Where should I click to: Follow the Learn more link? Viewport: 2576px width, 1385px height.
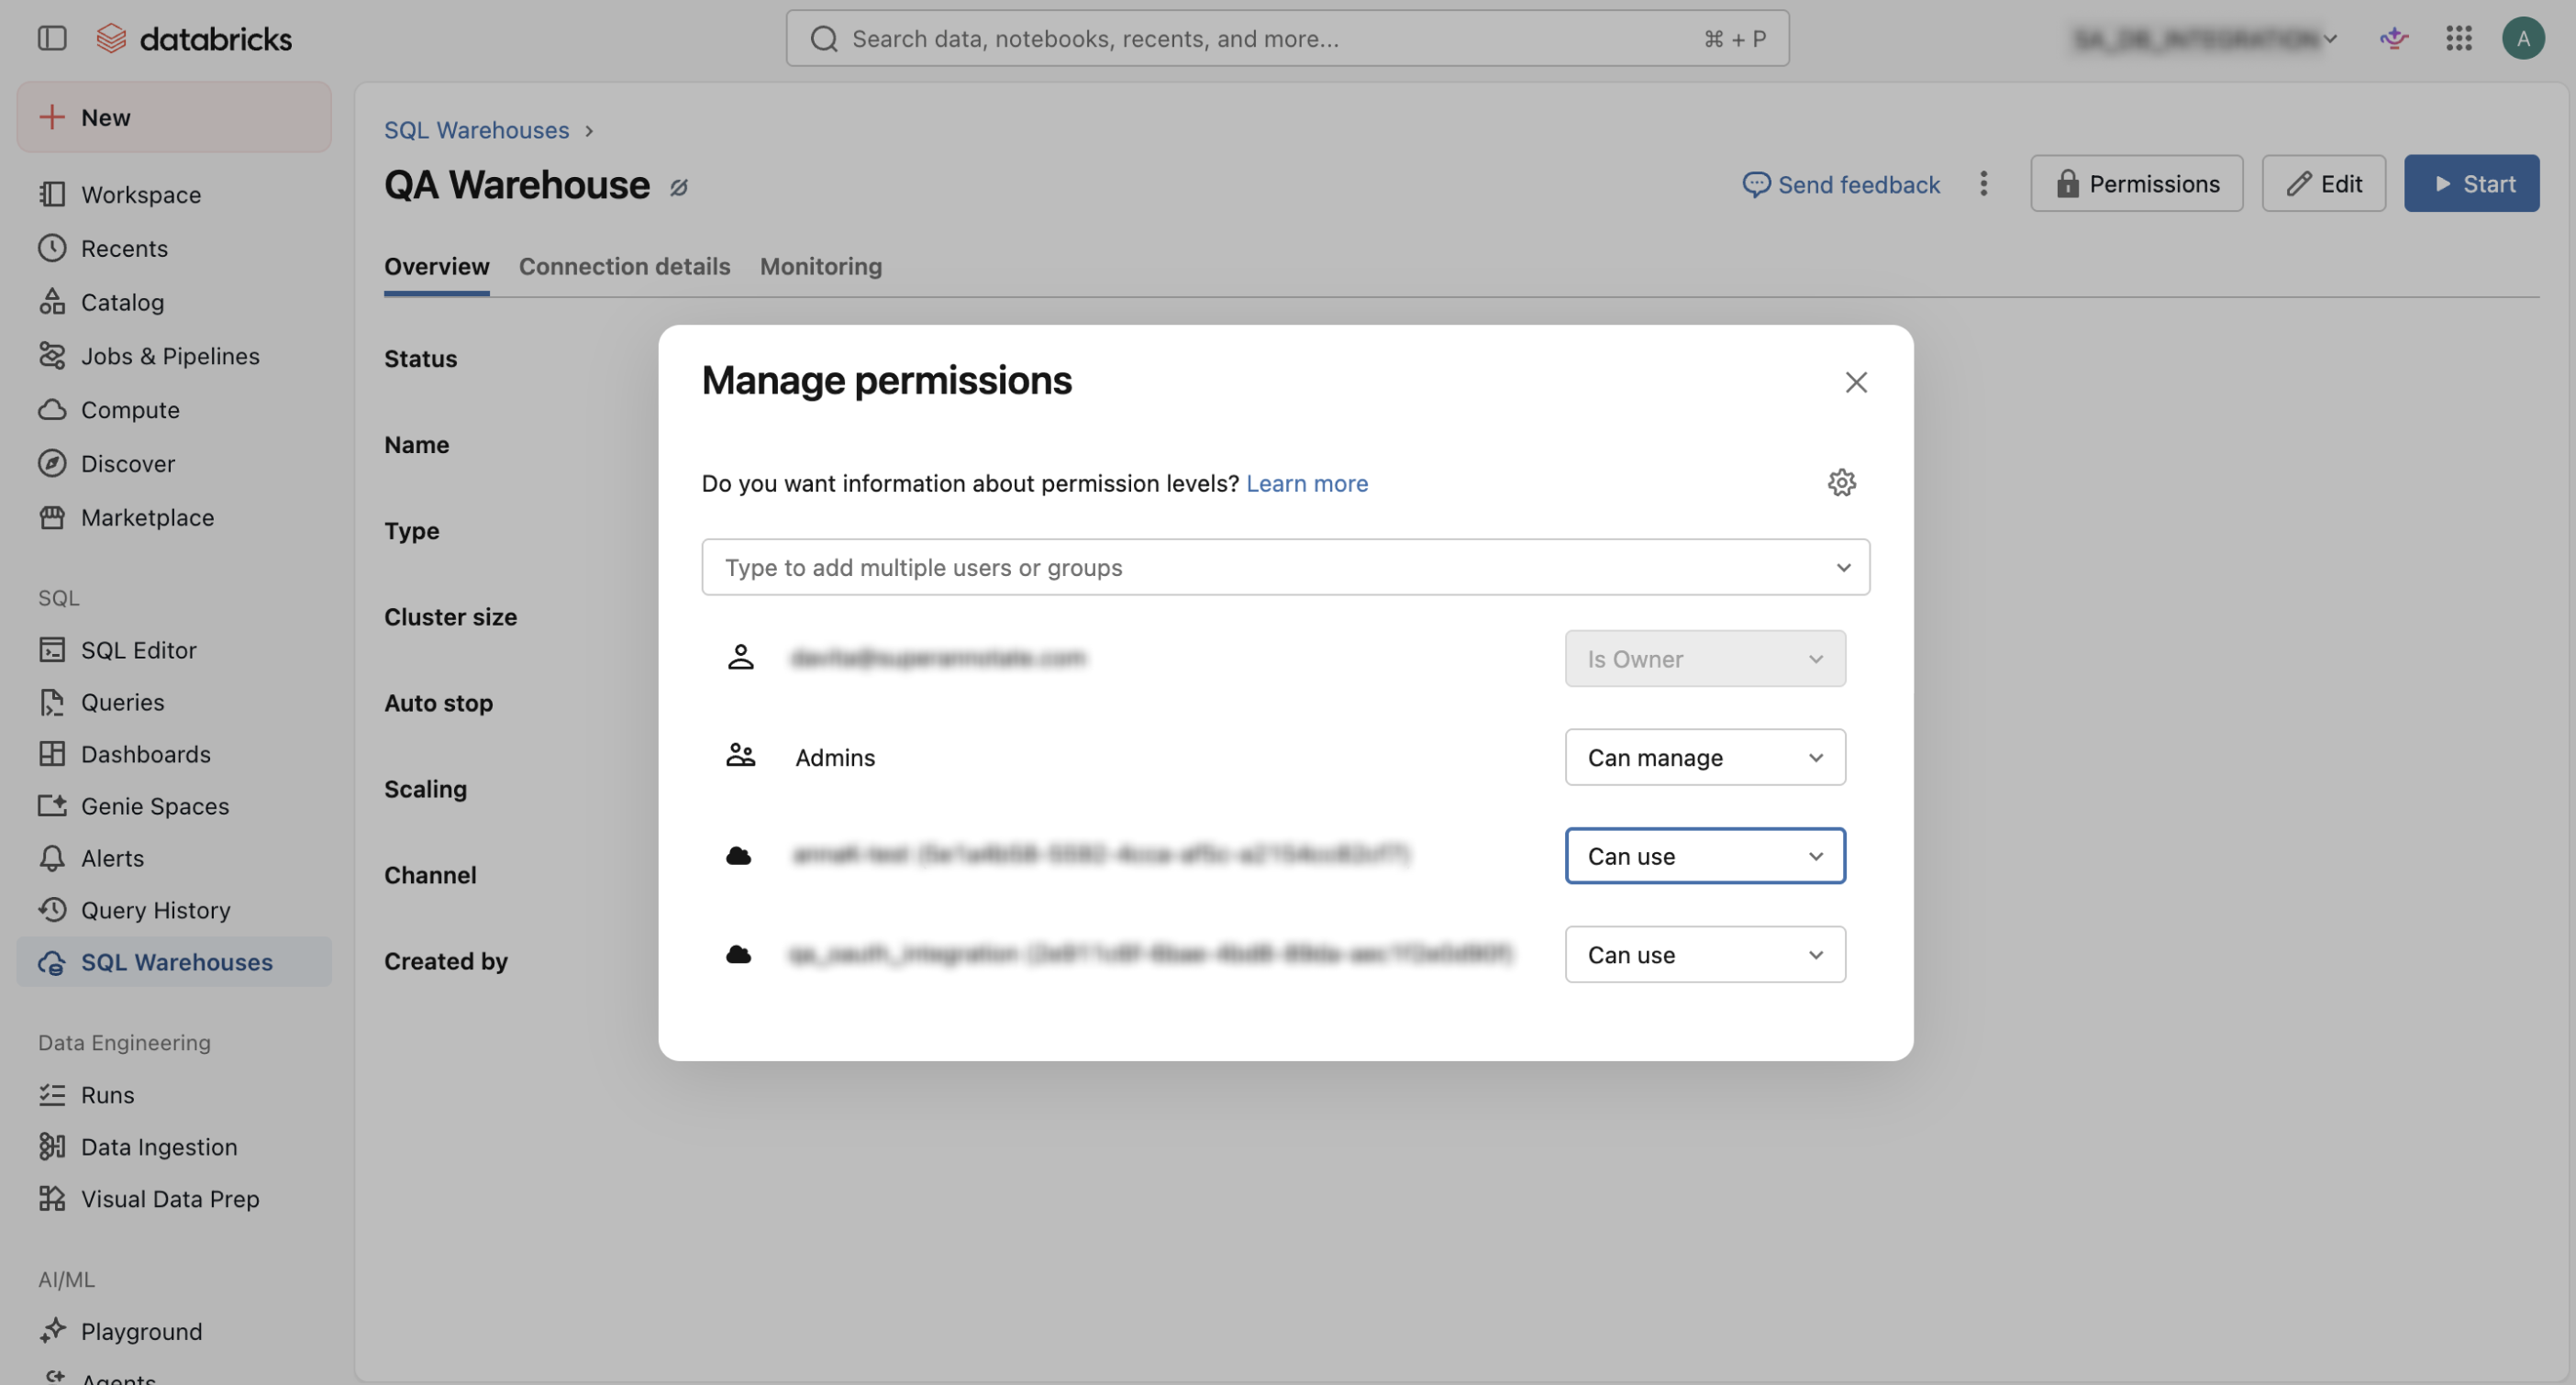(x=1307, y=483)
